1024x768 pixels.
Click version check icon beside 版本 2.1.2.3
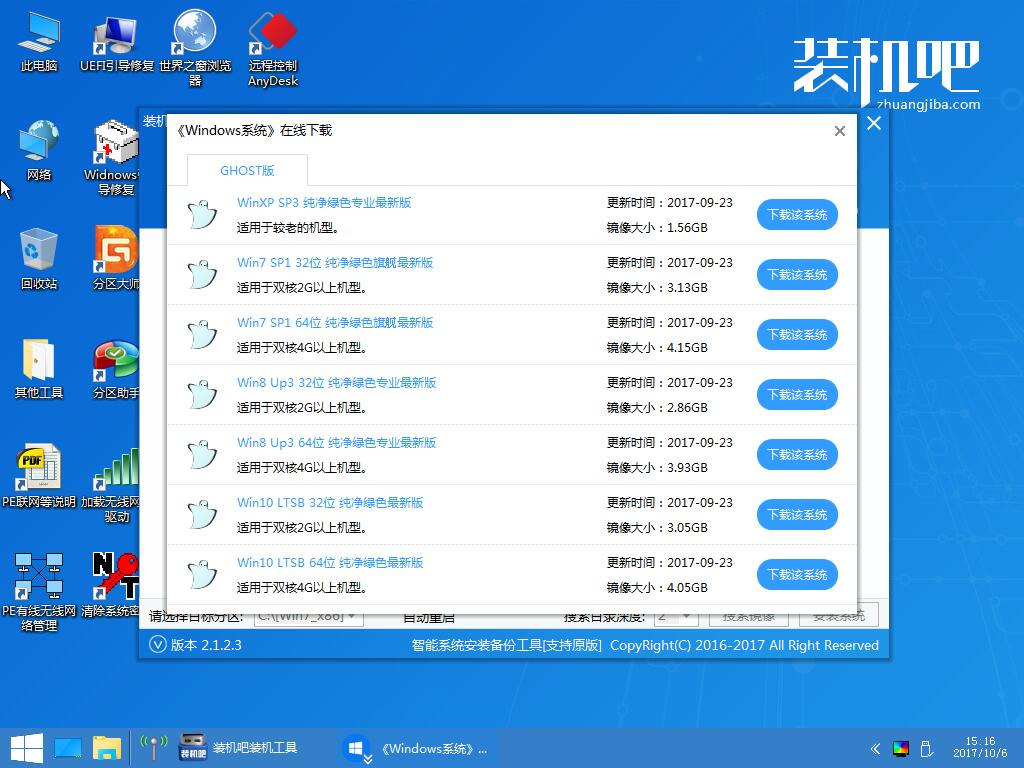157,645
